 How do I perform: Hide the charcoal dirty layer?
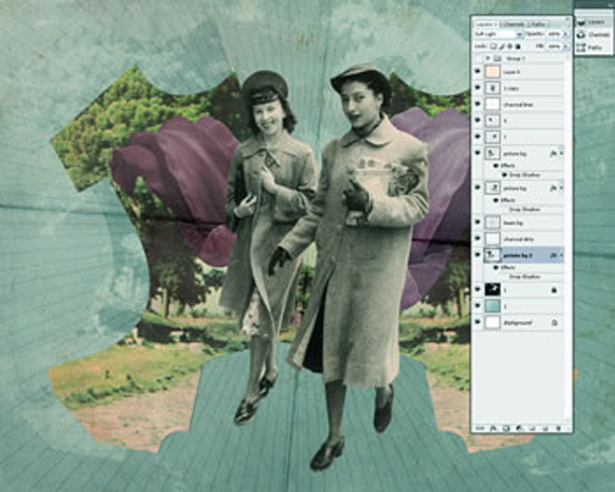coord(477,239)
